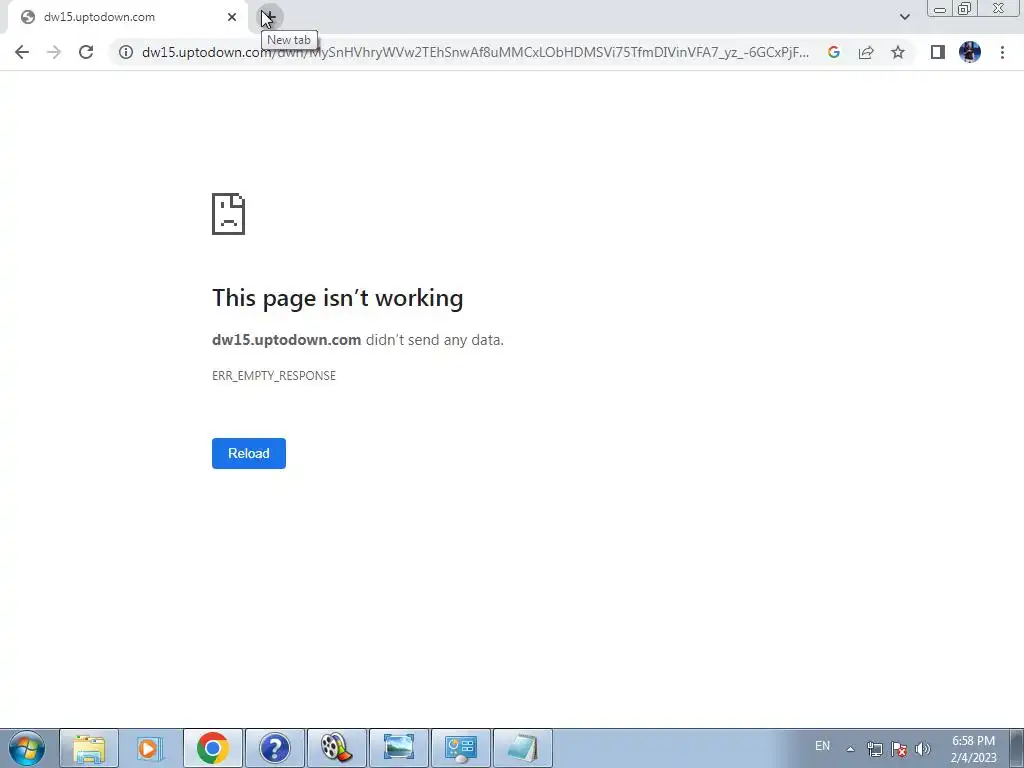The width and height of the screenshot is (1024, 768).
Task: Open the picture viewer taskbar icon
Action: [398, 748]
